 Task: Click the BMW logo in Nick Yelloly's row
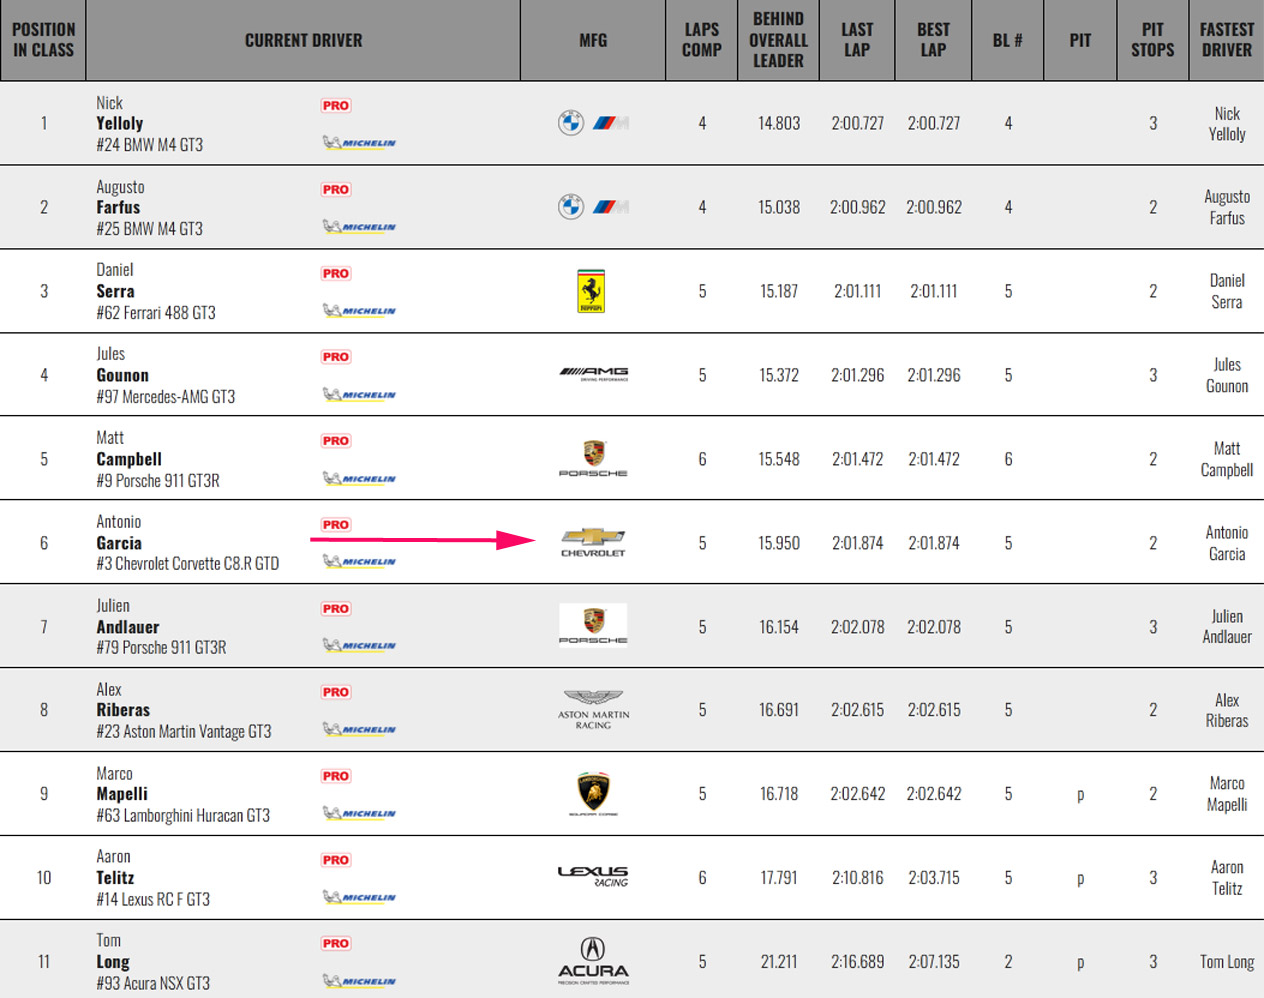(x=571, y=123)
